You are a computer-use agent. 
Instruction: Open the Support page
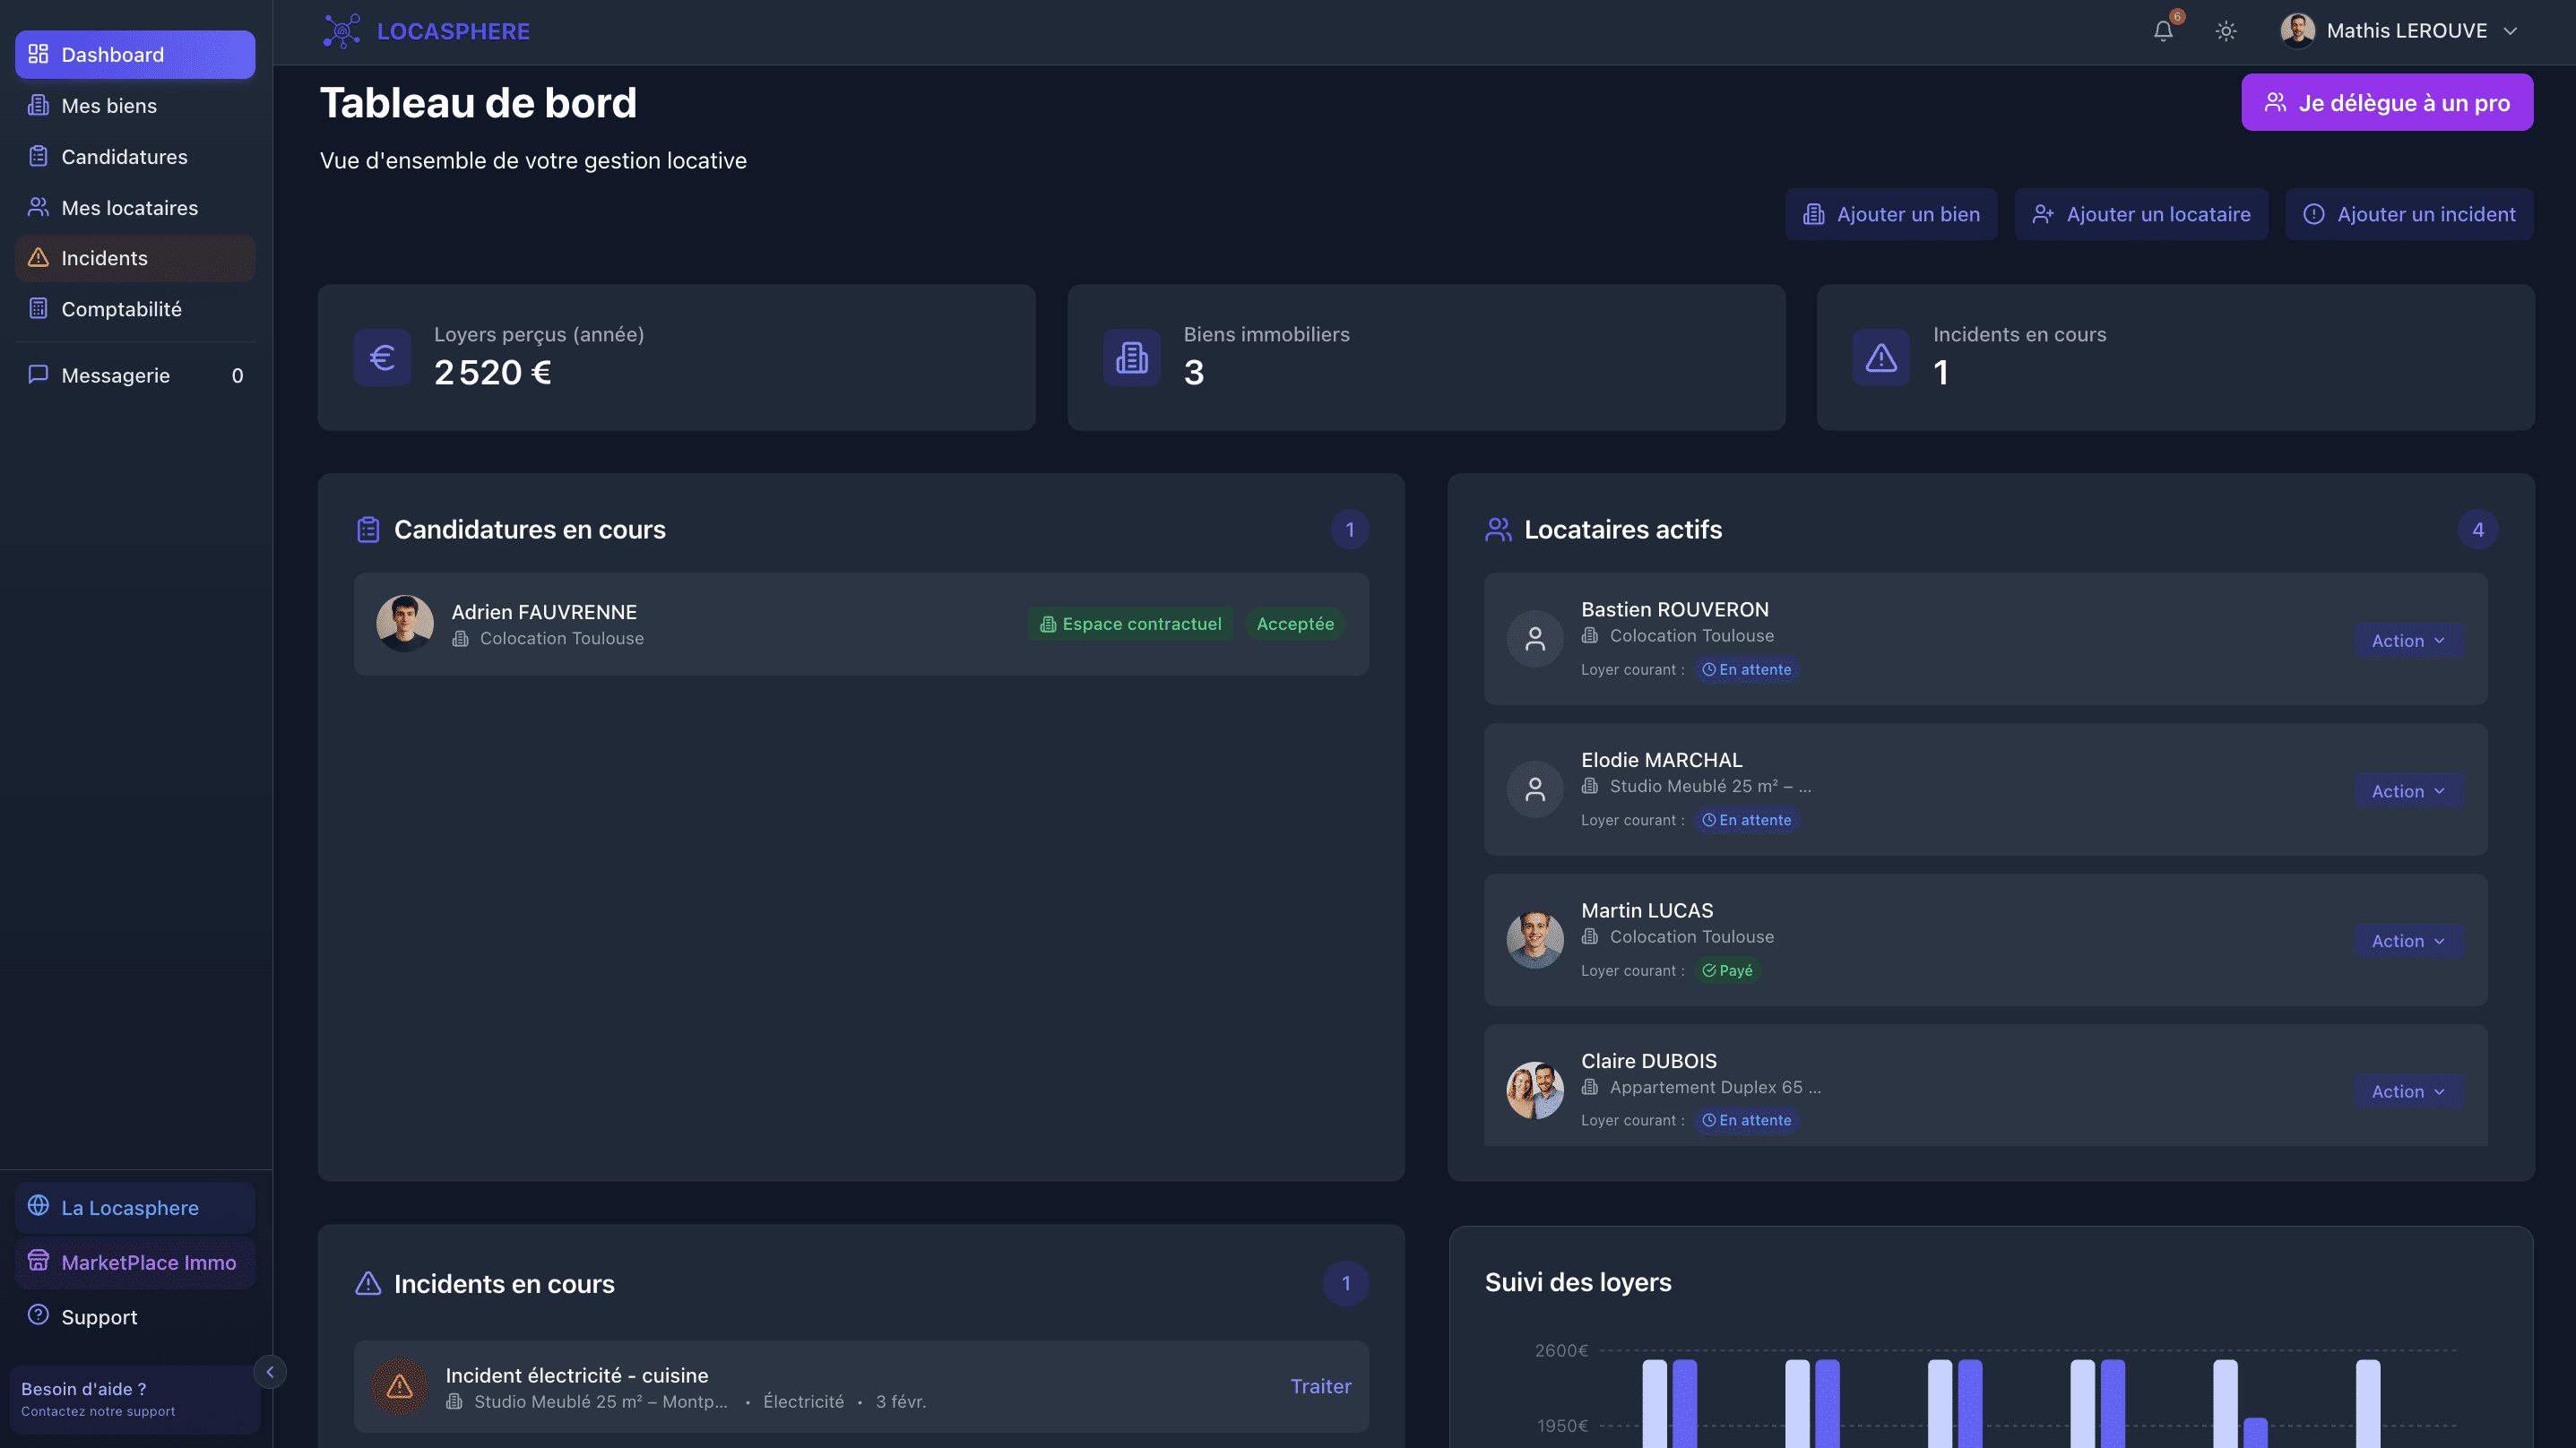click(99, 1317)
